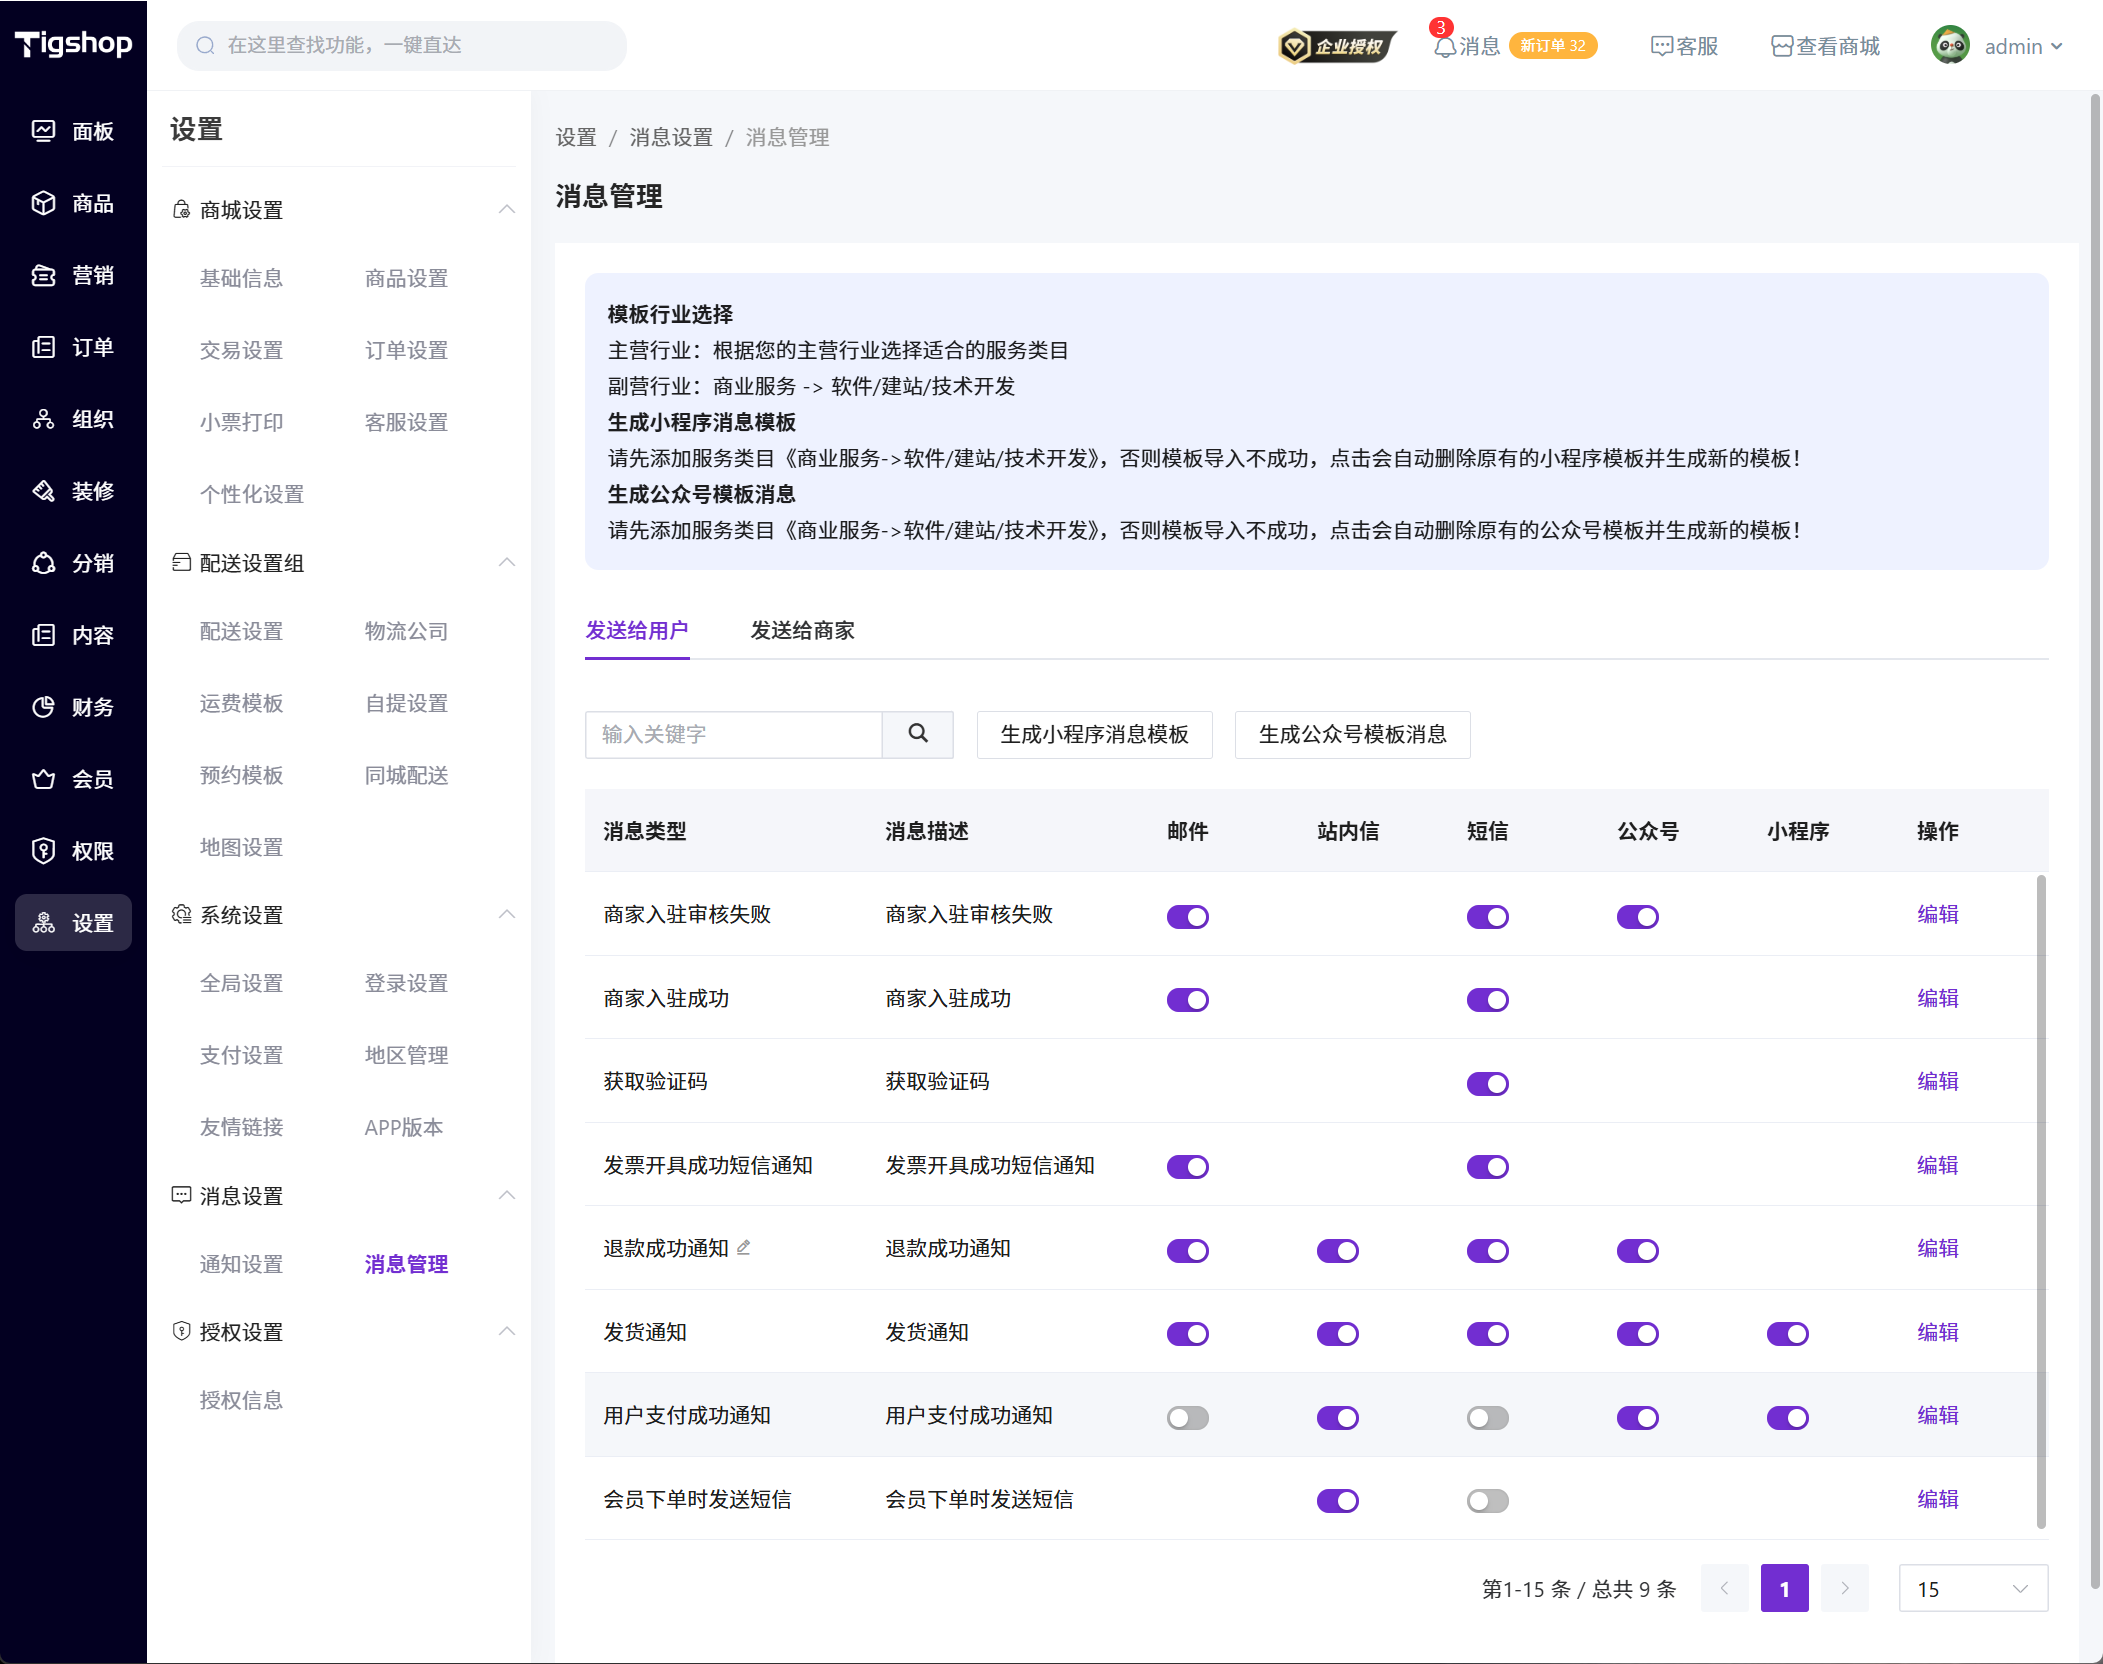Focus the 输入关键字 search field
This screenshot has height=1664, width=2103.
click(733, 735)
